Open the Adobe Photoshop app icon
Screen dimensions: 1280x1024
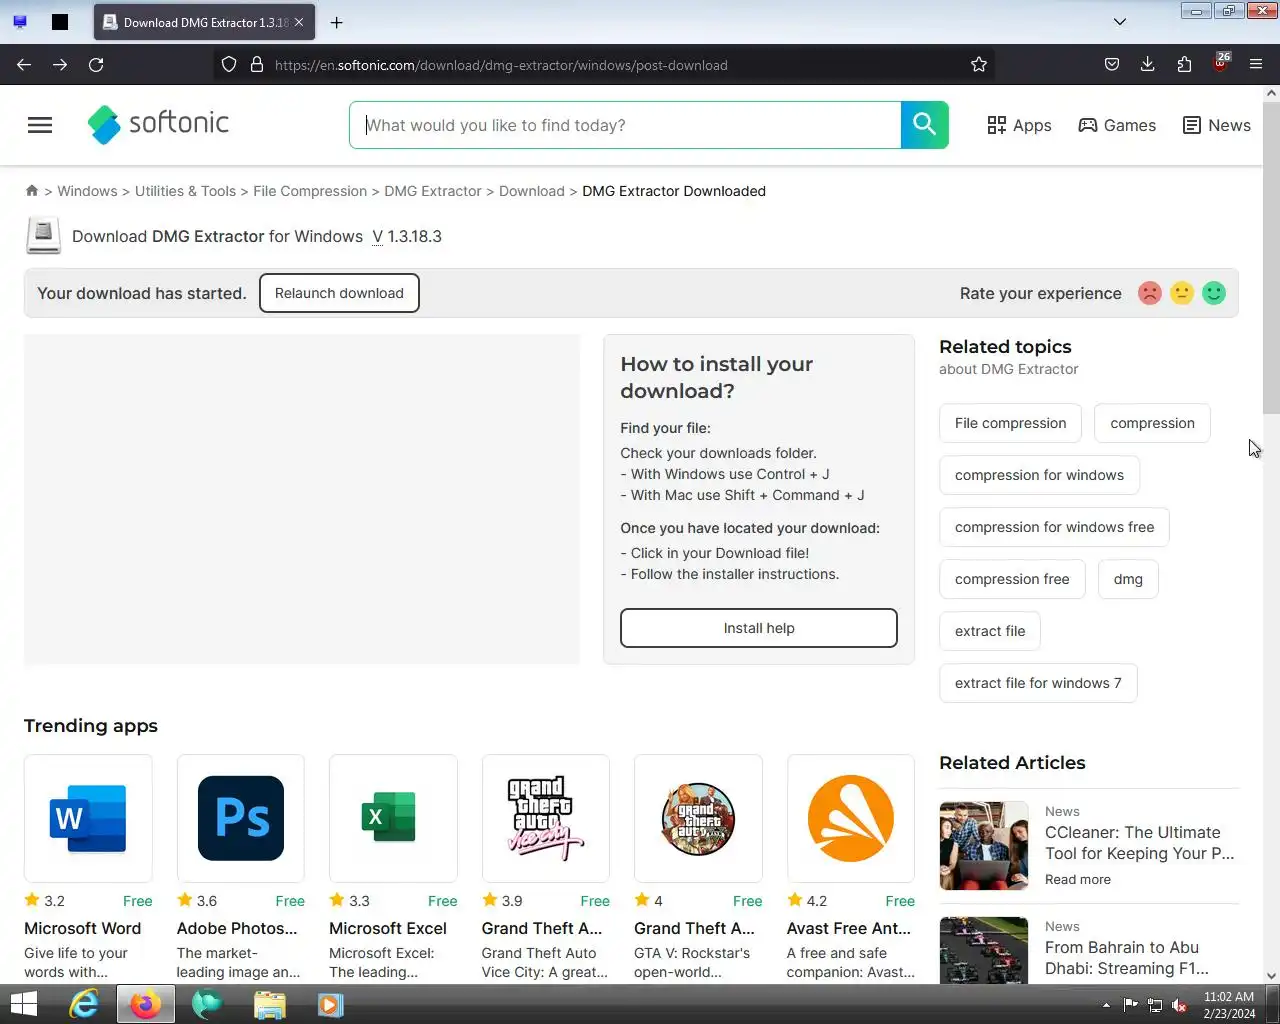241,818
